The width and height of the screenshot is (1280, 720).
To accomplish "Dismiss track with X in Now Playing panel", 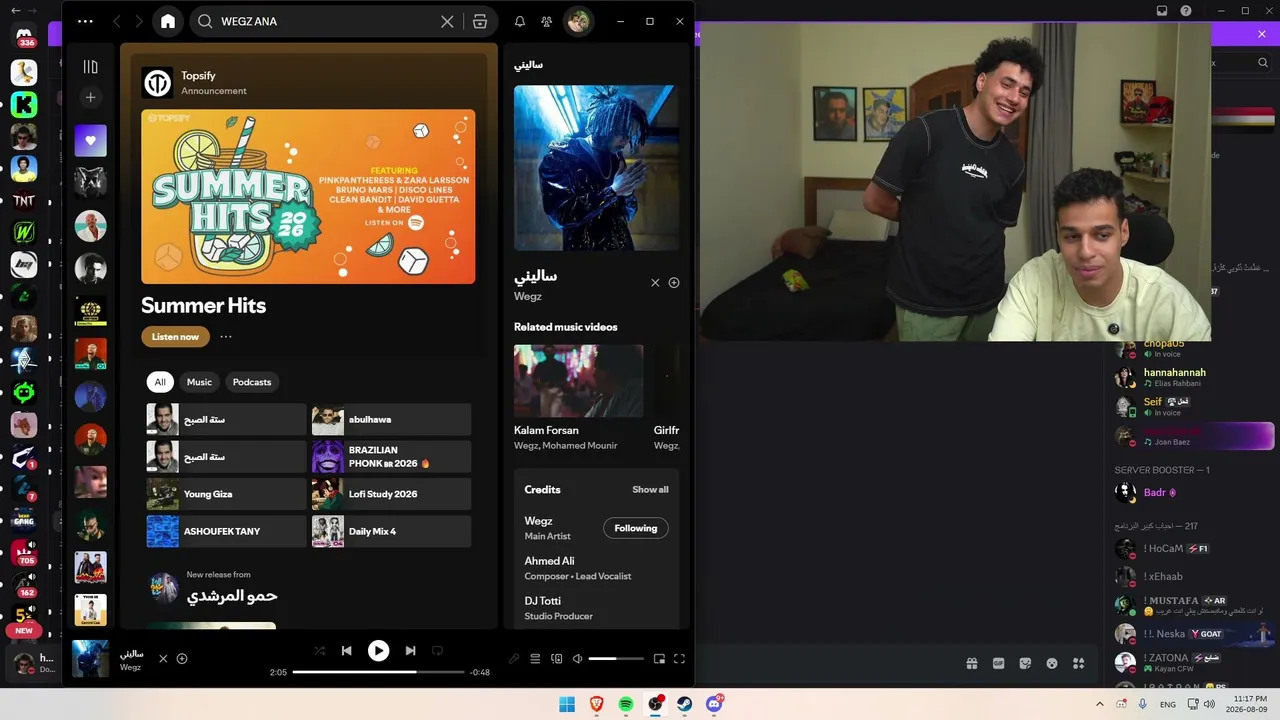I will [655, 283].
